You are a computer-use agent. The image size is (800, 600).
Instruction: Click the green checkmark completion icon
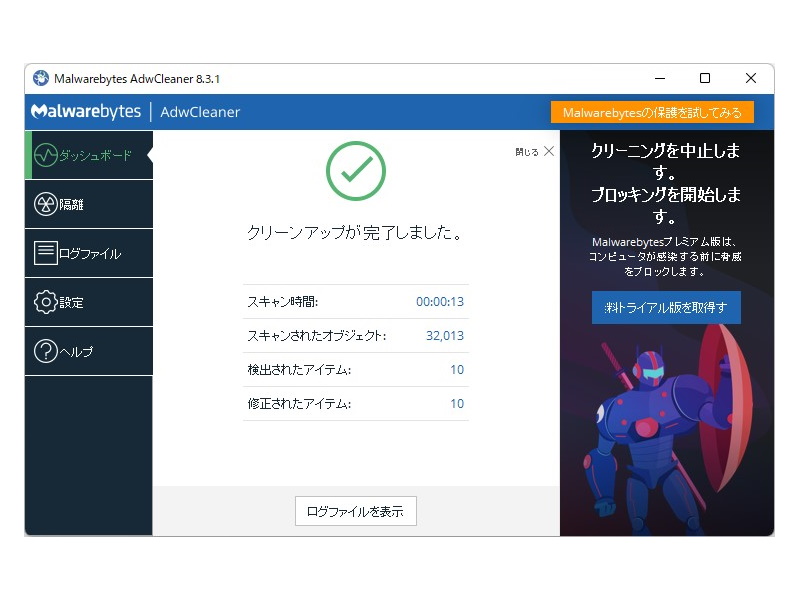(356, 171)
